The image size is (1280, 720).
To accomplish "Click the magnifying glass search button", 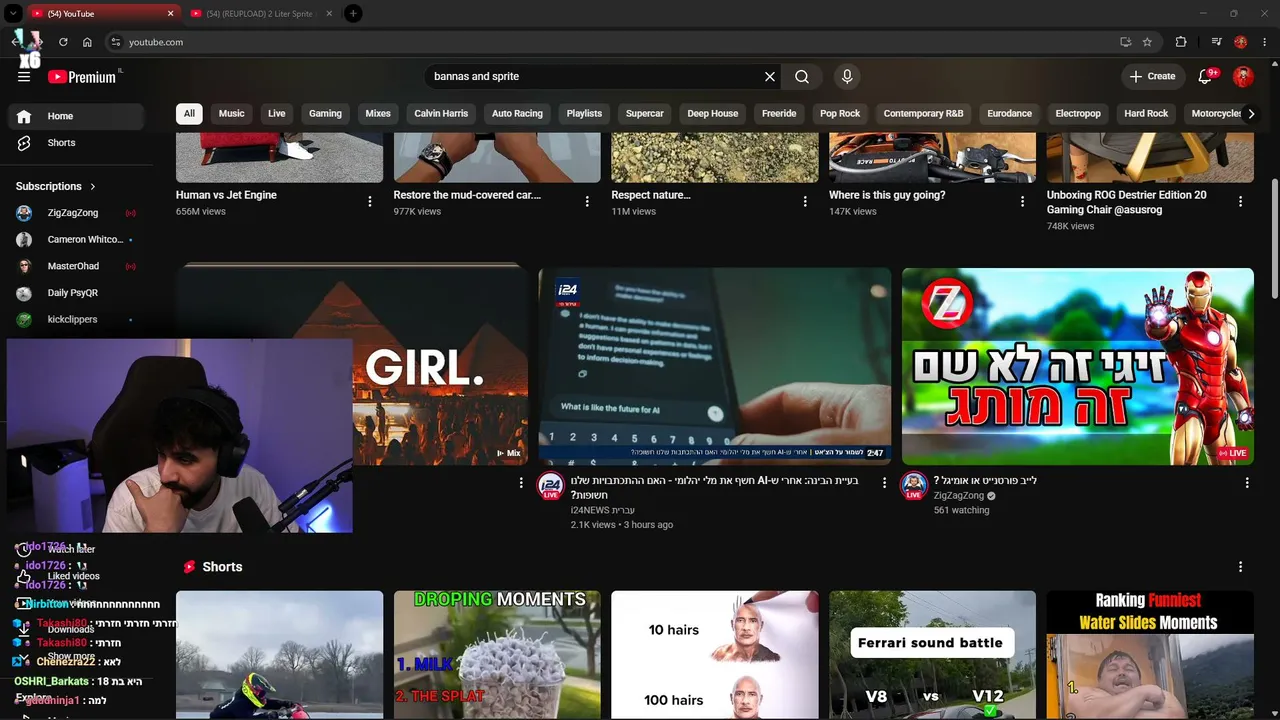I will coord(802,76).
